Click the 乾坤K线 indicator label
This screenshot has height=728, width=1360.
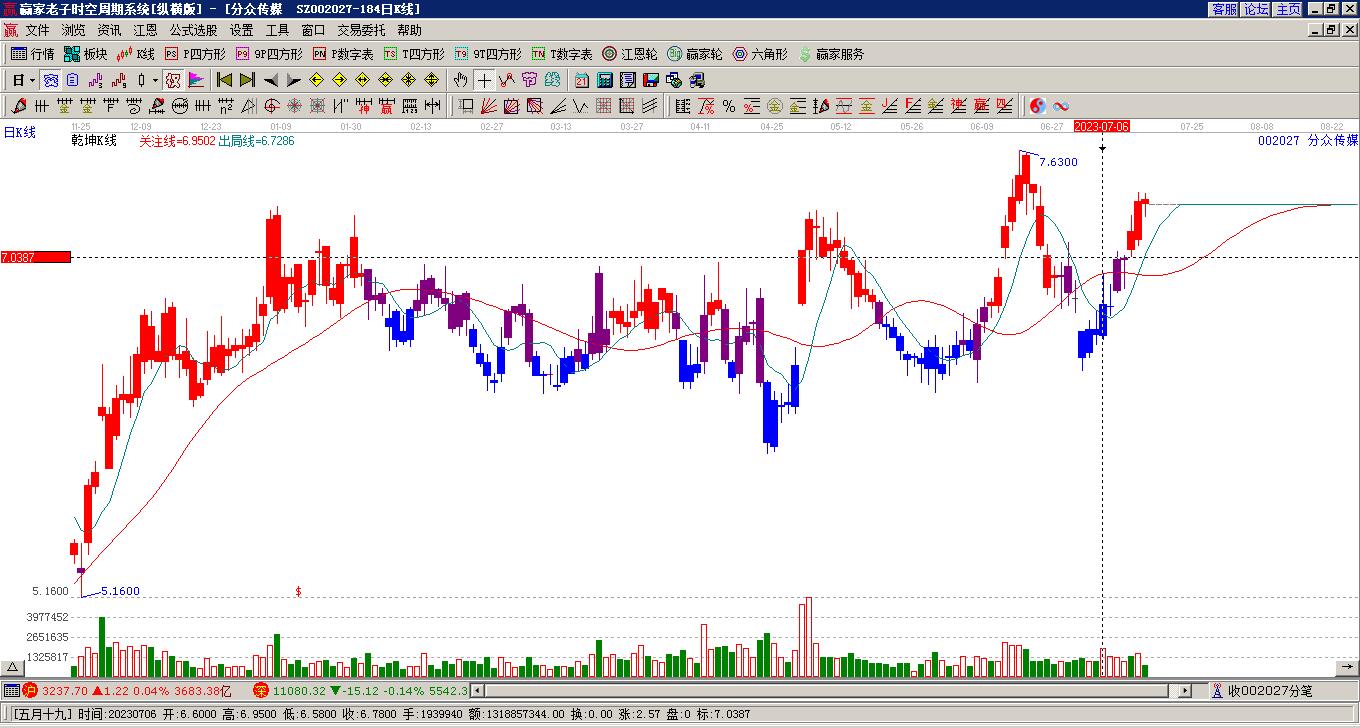pos(94,141)
